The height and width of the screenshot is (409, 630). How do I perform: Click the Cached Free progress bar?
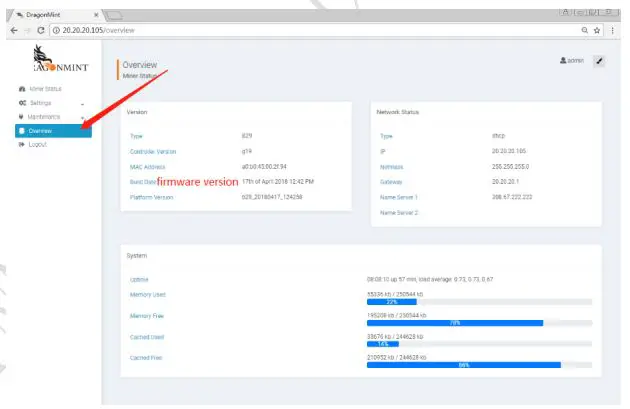click(x=479, y=365)
